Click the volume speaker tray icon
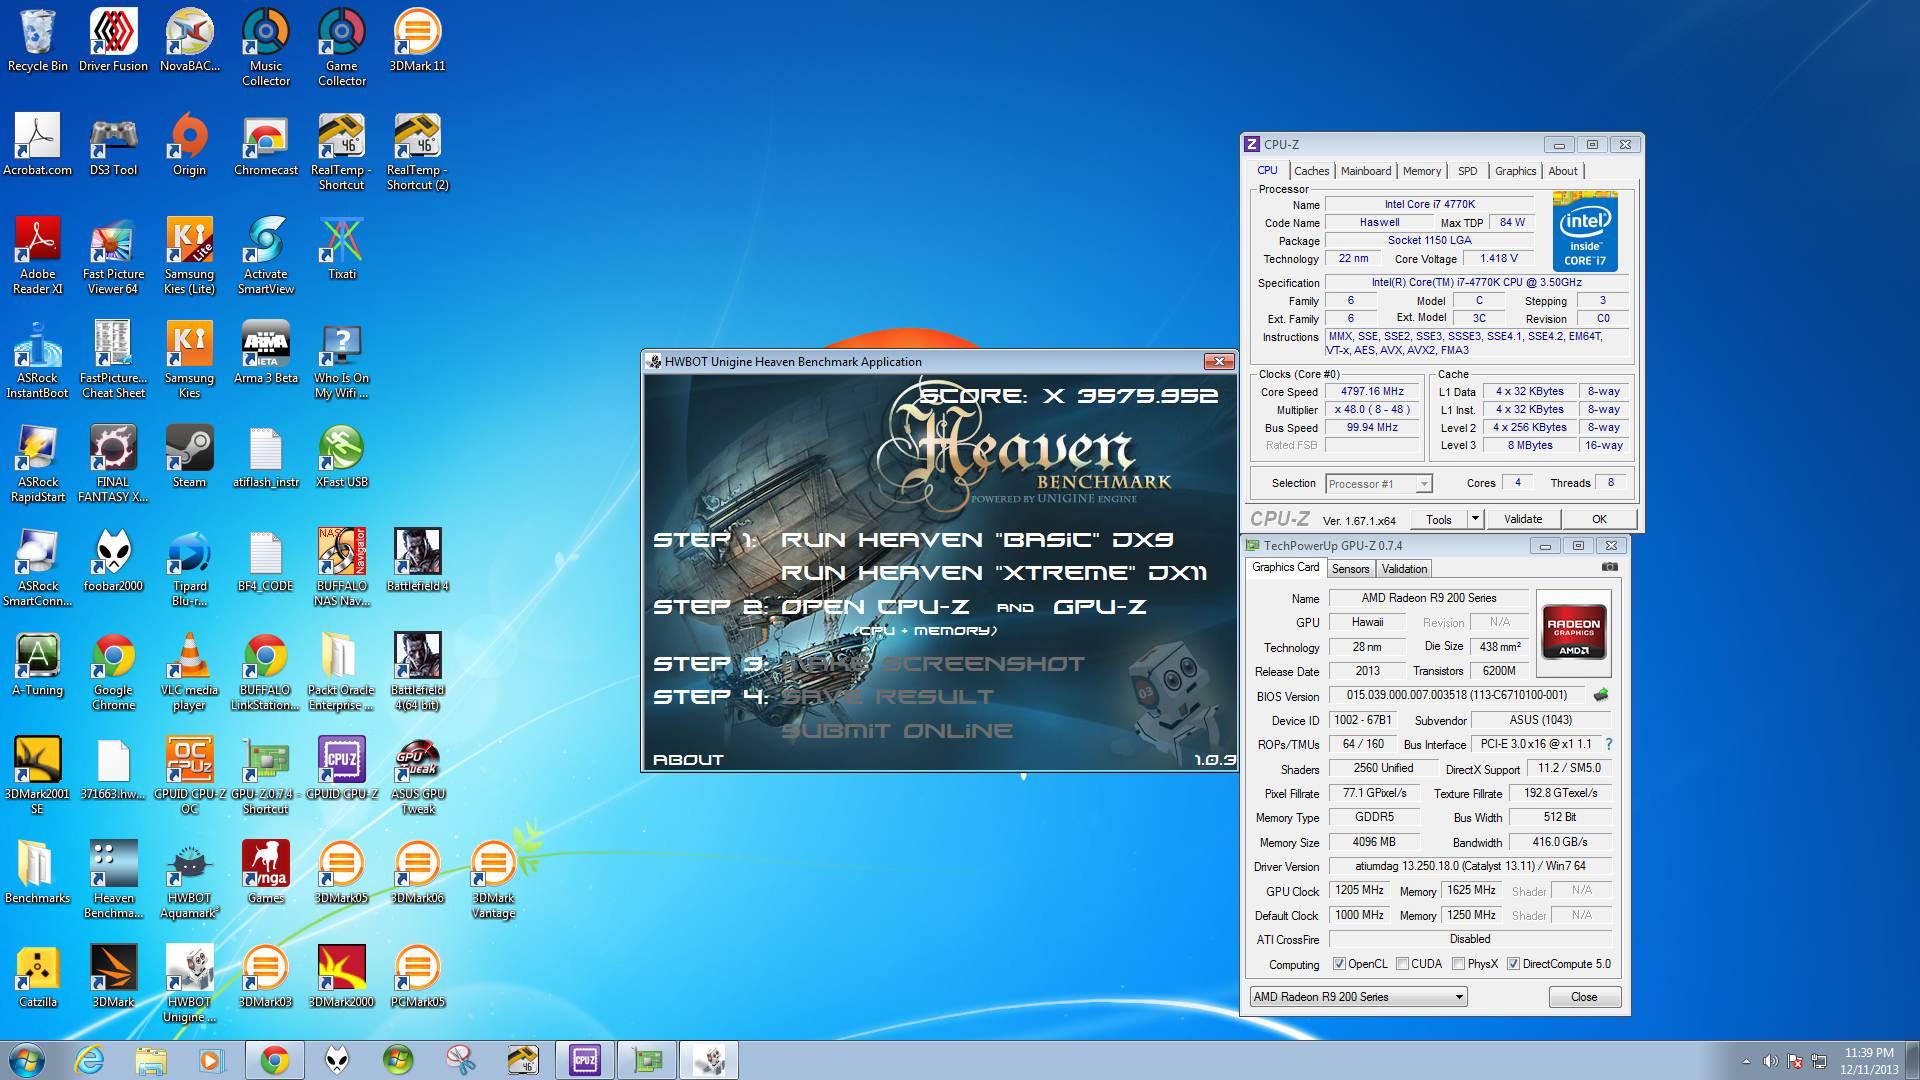 tap(1770, 1061)
